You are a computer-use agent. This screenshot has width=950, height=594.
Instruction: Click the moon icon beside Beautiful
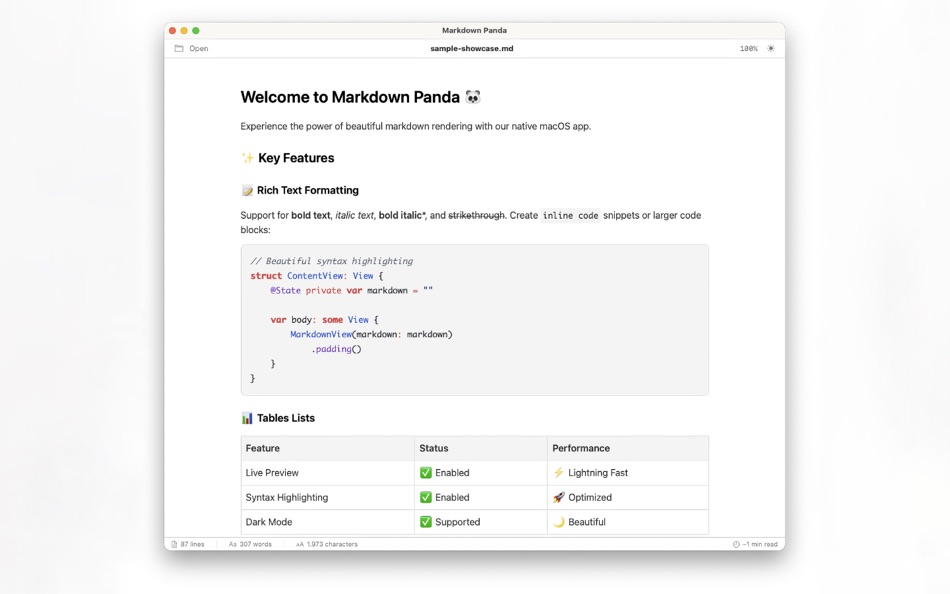[559, 522]
